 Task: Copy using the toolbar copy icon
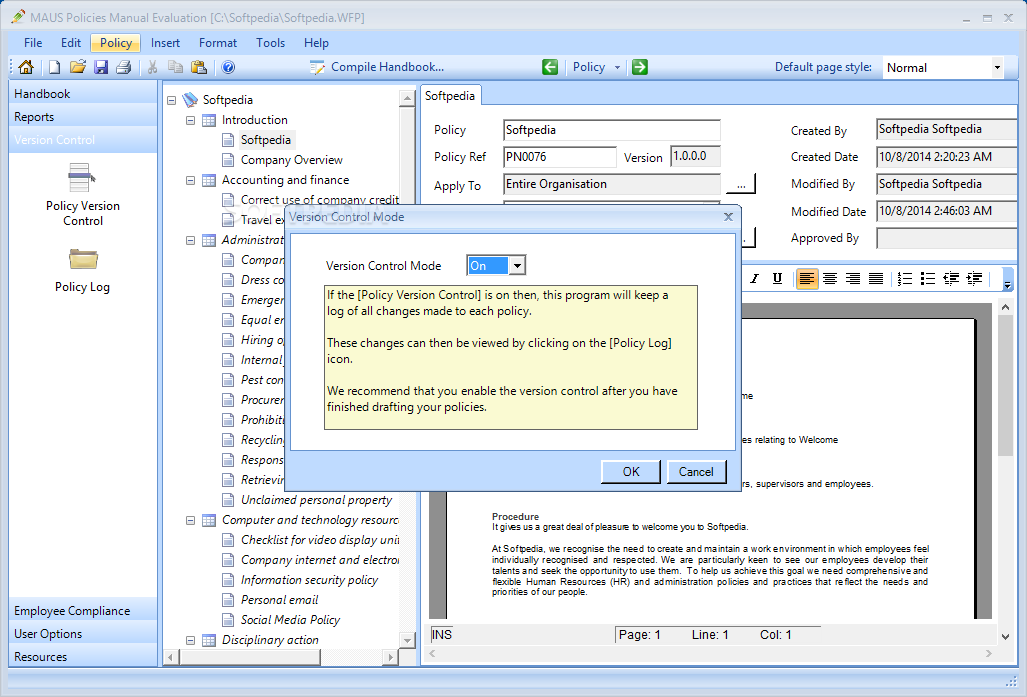pos(175,67)
